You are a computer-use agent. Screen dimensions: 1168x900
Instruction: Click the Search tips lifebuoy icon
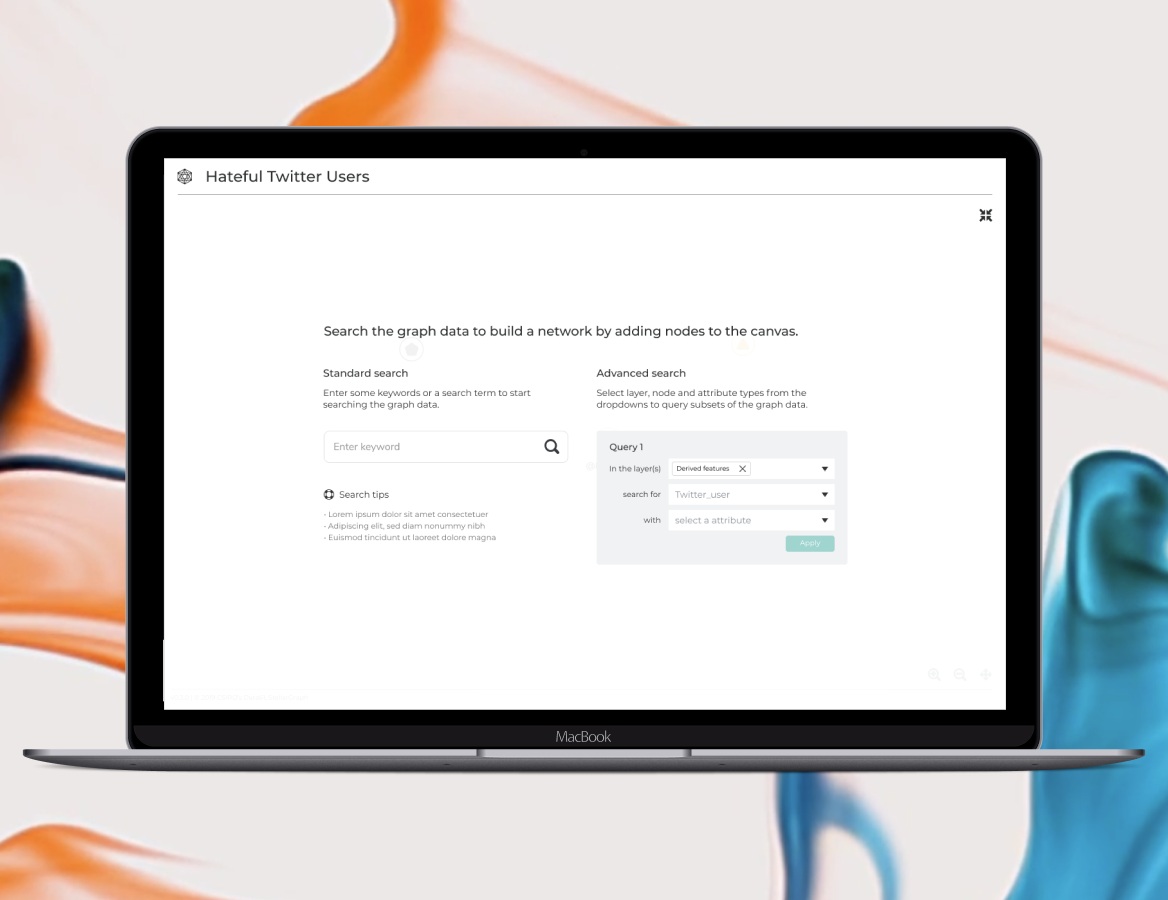(328, 495)
